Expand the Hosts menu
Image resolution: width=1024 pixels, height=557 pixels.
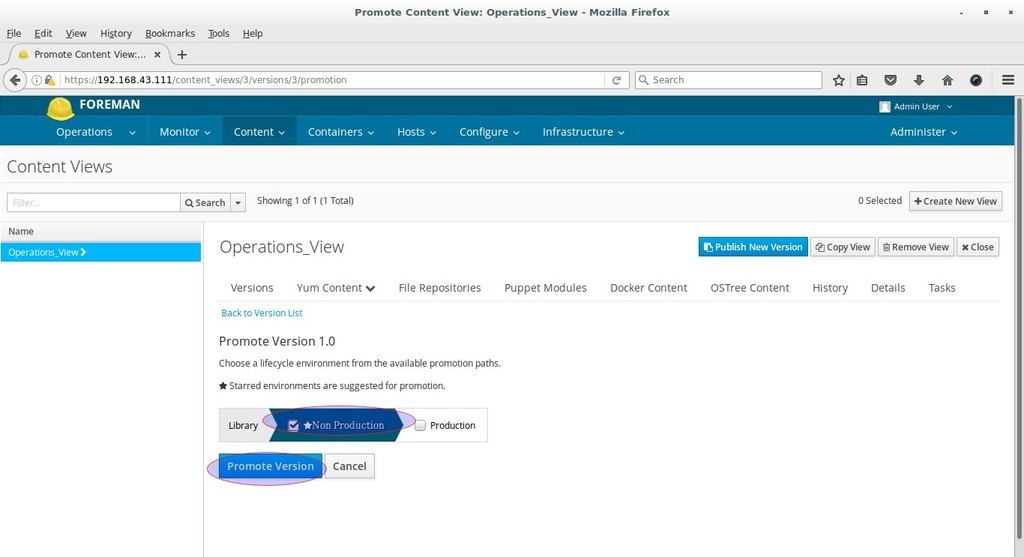tap(416, 132)
